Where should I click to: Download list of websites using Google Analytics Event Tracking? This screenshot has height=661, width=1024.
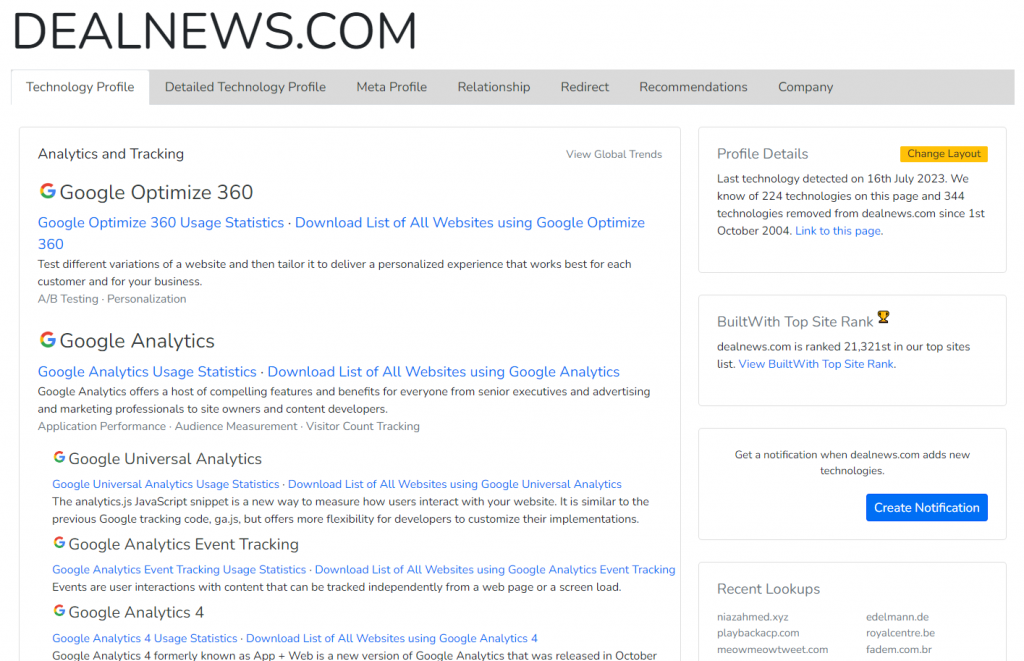pos(495,570)
